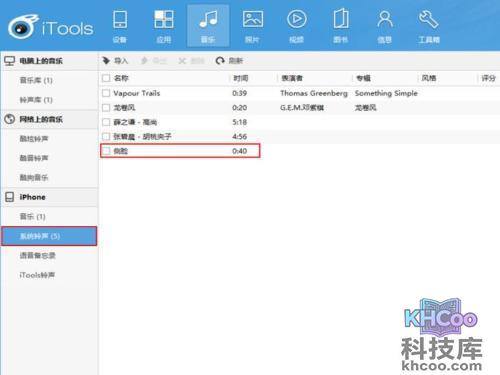Sort by the Album column header
Screen dimensions: 500x375
(363, 78)
